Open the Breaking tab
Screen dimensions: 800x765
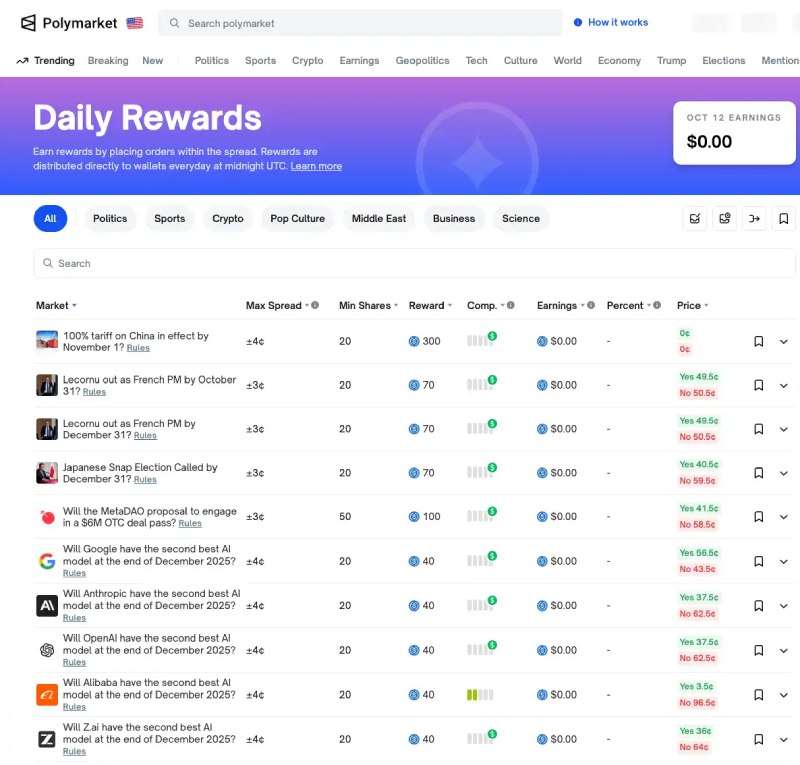pos(108,60)
